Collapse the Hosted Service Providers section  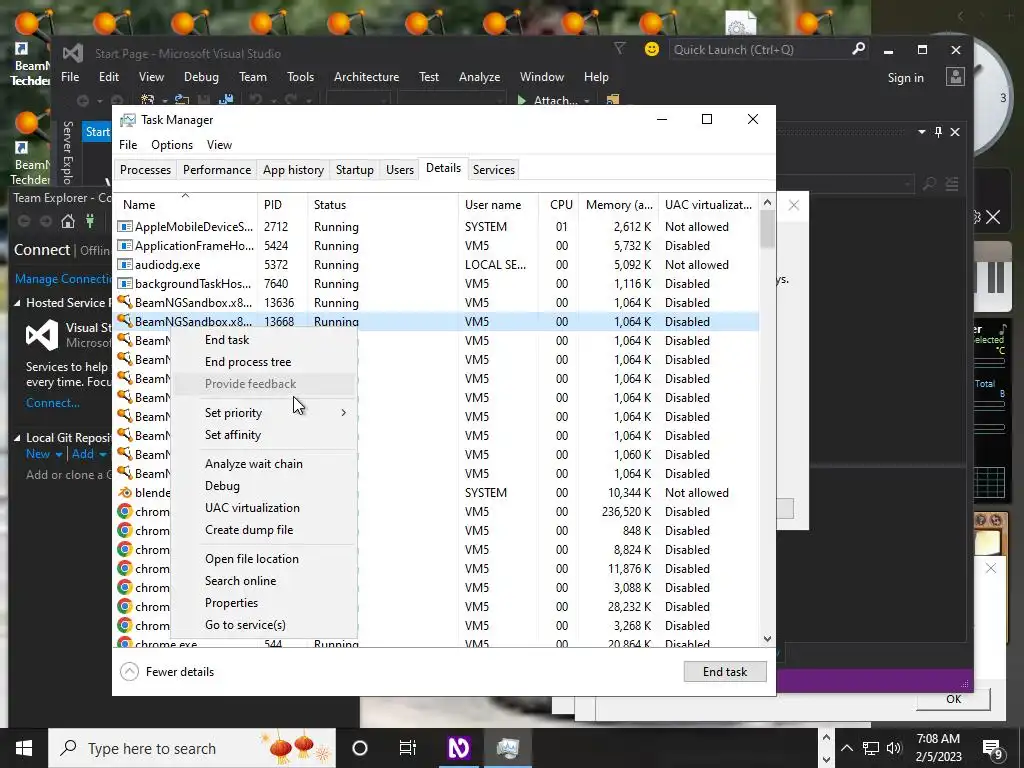pos(18,302)
